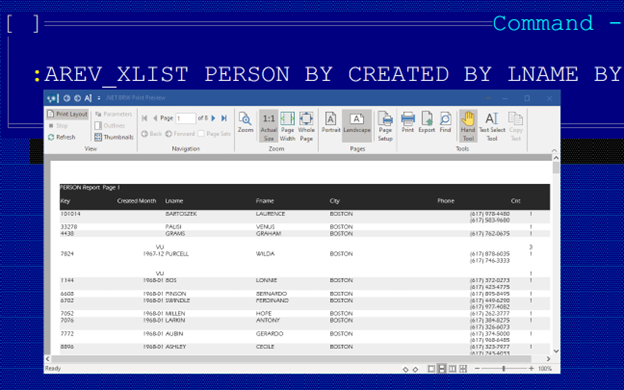Screen dimensions: 624x390
Task: Collapse the ribbon using title bar chevron
Action: [488, 98]
